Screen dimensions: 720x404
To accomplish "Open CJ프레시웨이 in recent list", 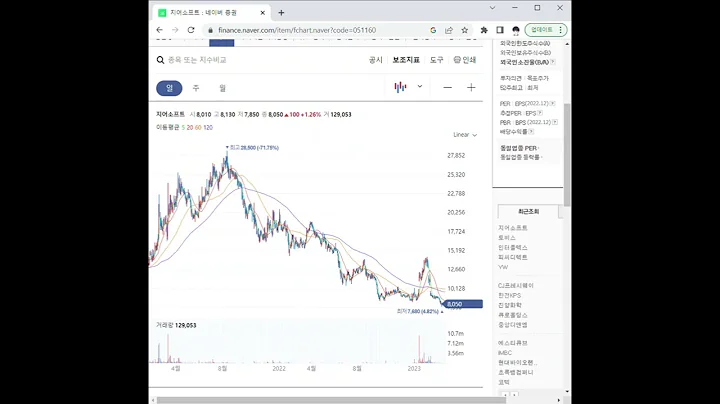I will (516, 286).
